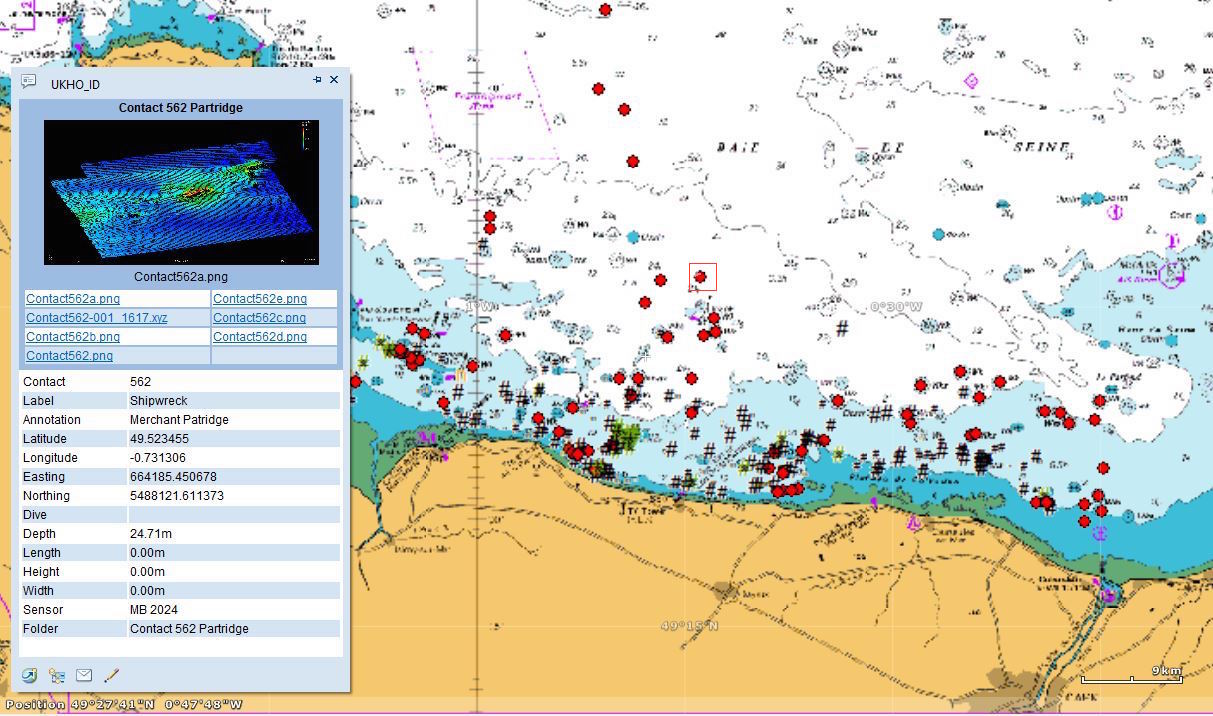This screenshot has width=1213, height=716.
Task: Click the red wreck marker inside the red square
Action: pos(700,277)
